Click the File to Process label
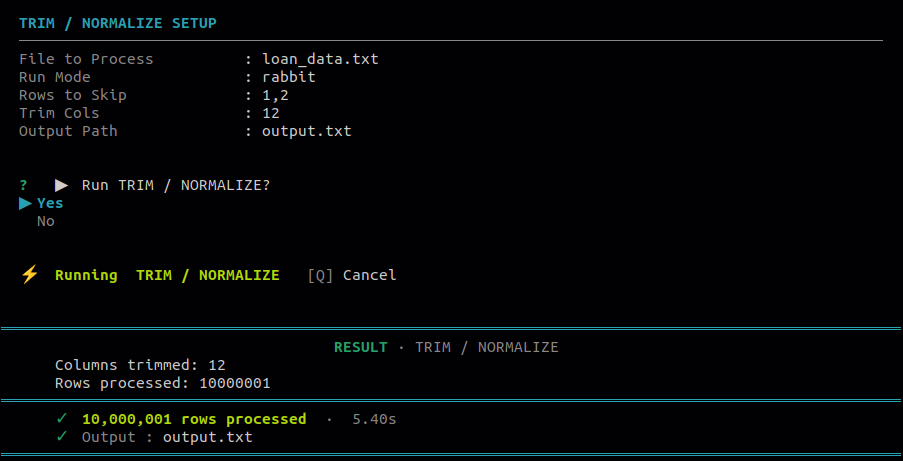Screen dimensions: 903x461 pyautogui.click(x=86, y=59)
